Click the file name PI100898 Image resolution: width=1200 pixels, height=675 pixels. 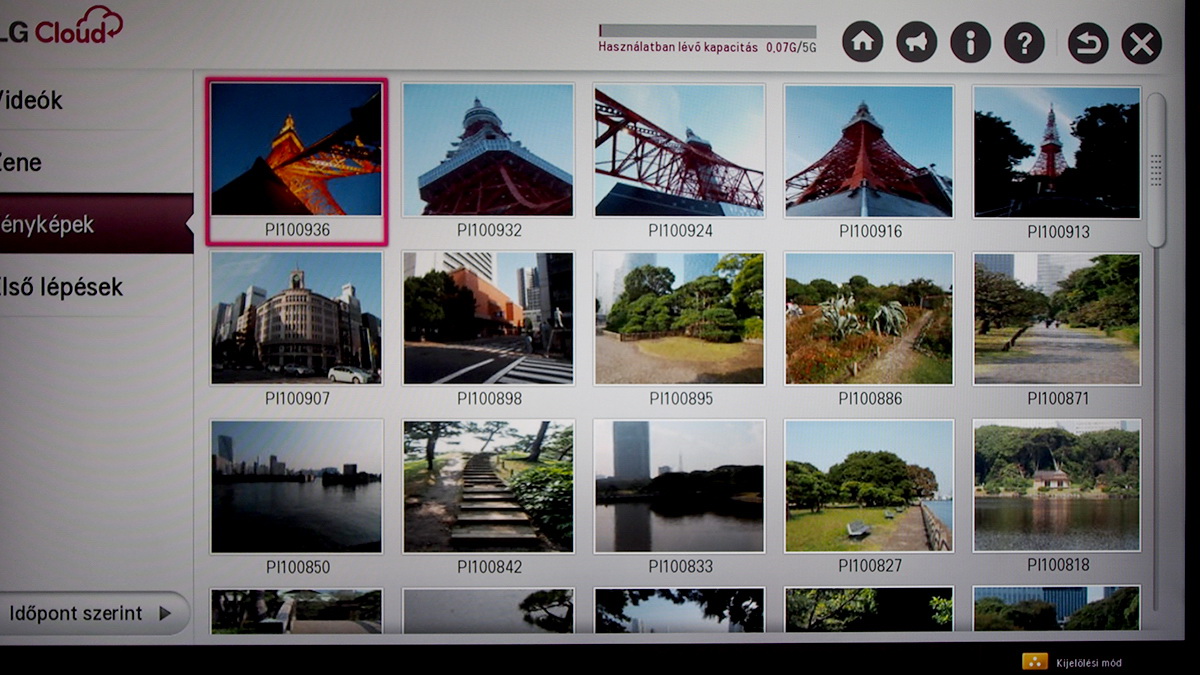coord(489,398)
